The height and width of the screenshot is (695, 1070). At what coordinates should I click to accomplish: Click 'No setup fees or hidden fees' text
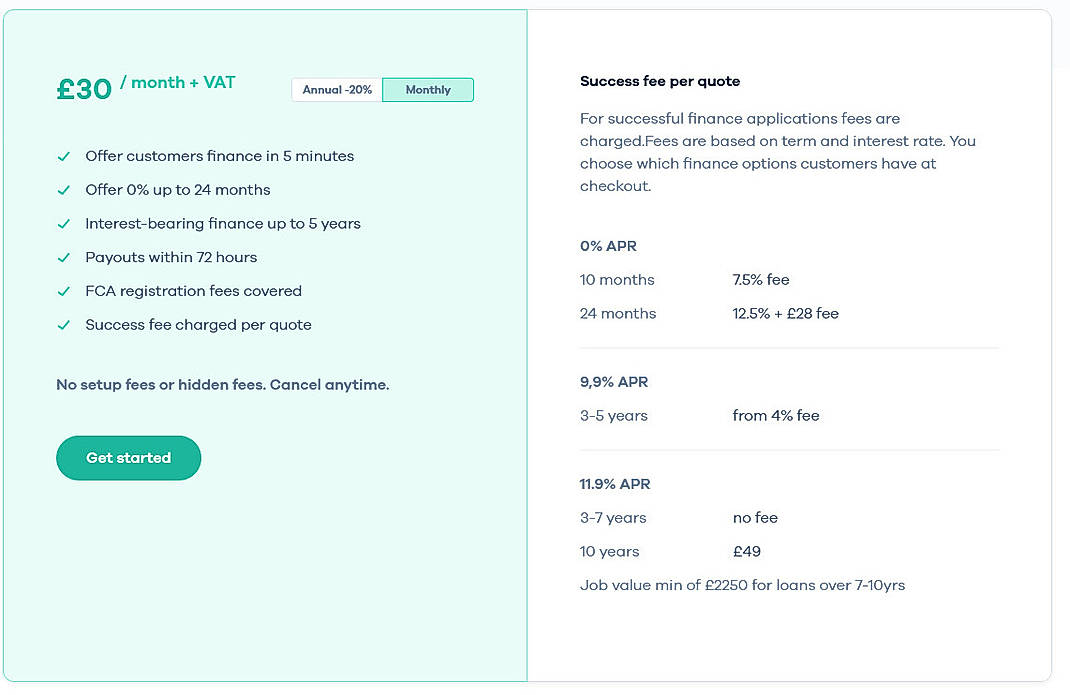tap(222, 384)
